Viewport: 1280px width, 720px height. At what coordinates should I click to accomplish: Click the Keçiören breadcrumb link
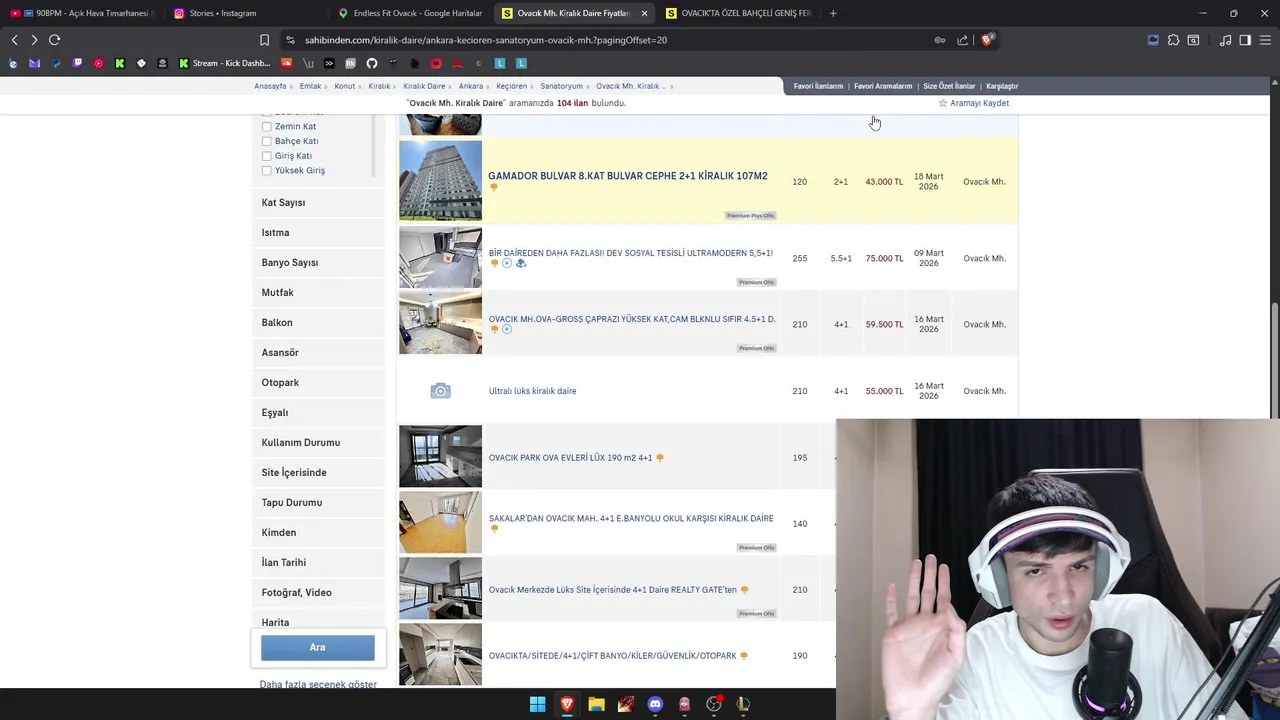pos(511,86)
